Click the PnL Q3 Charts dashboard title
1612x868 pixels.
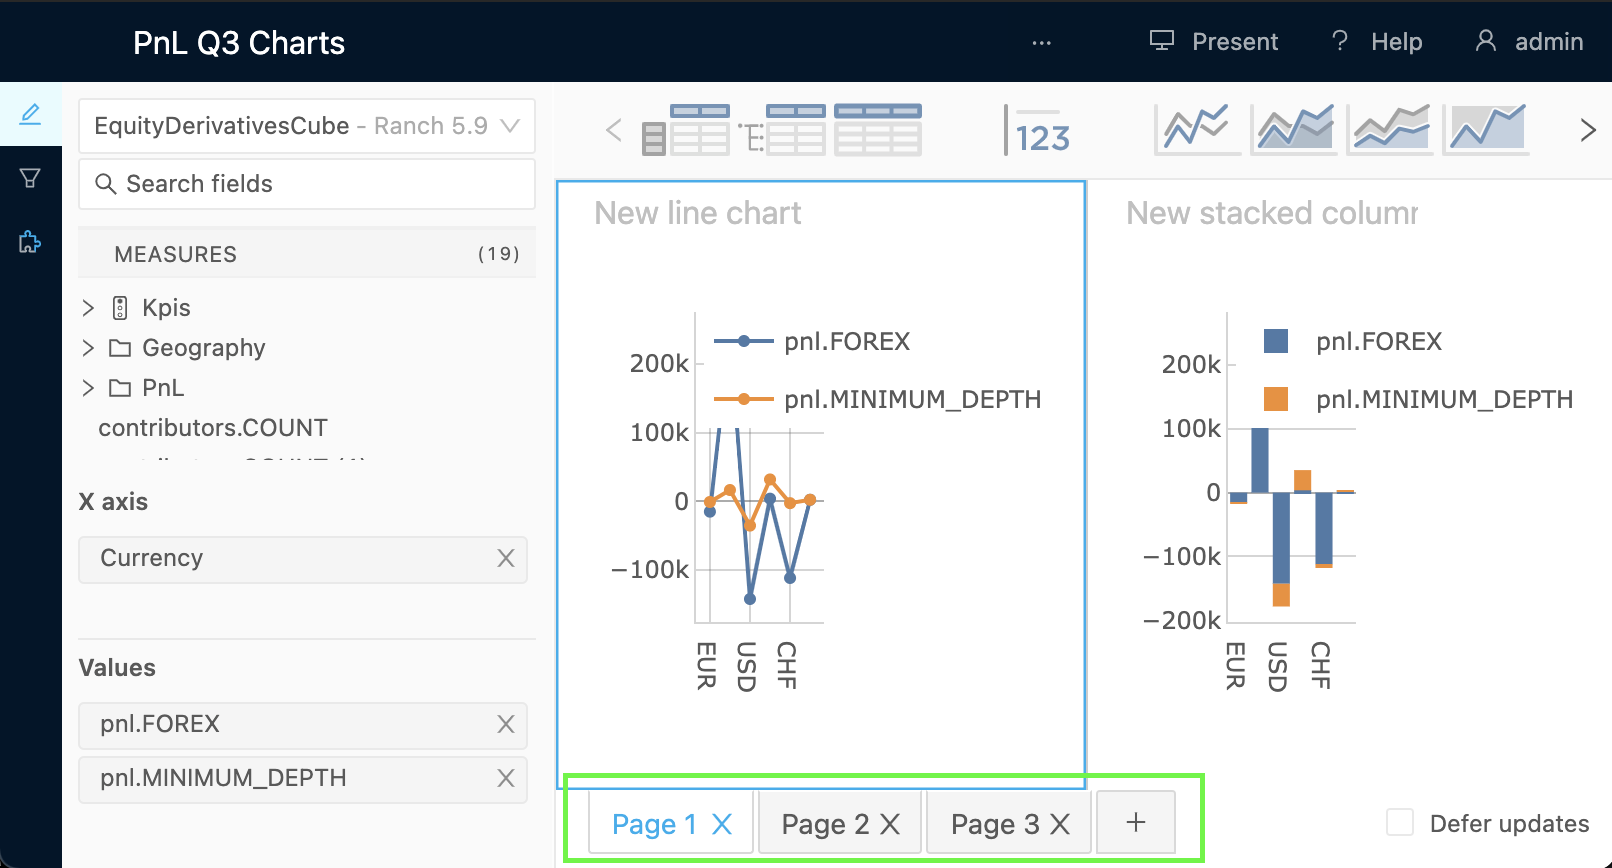239,43
